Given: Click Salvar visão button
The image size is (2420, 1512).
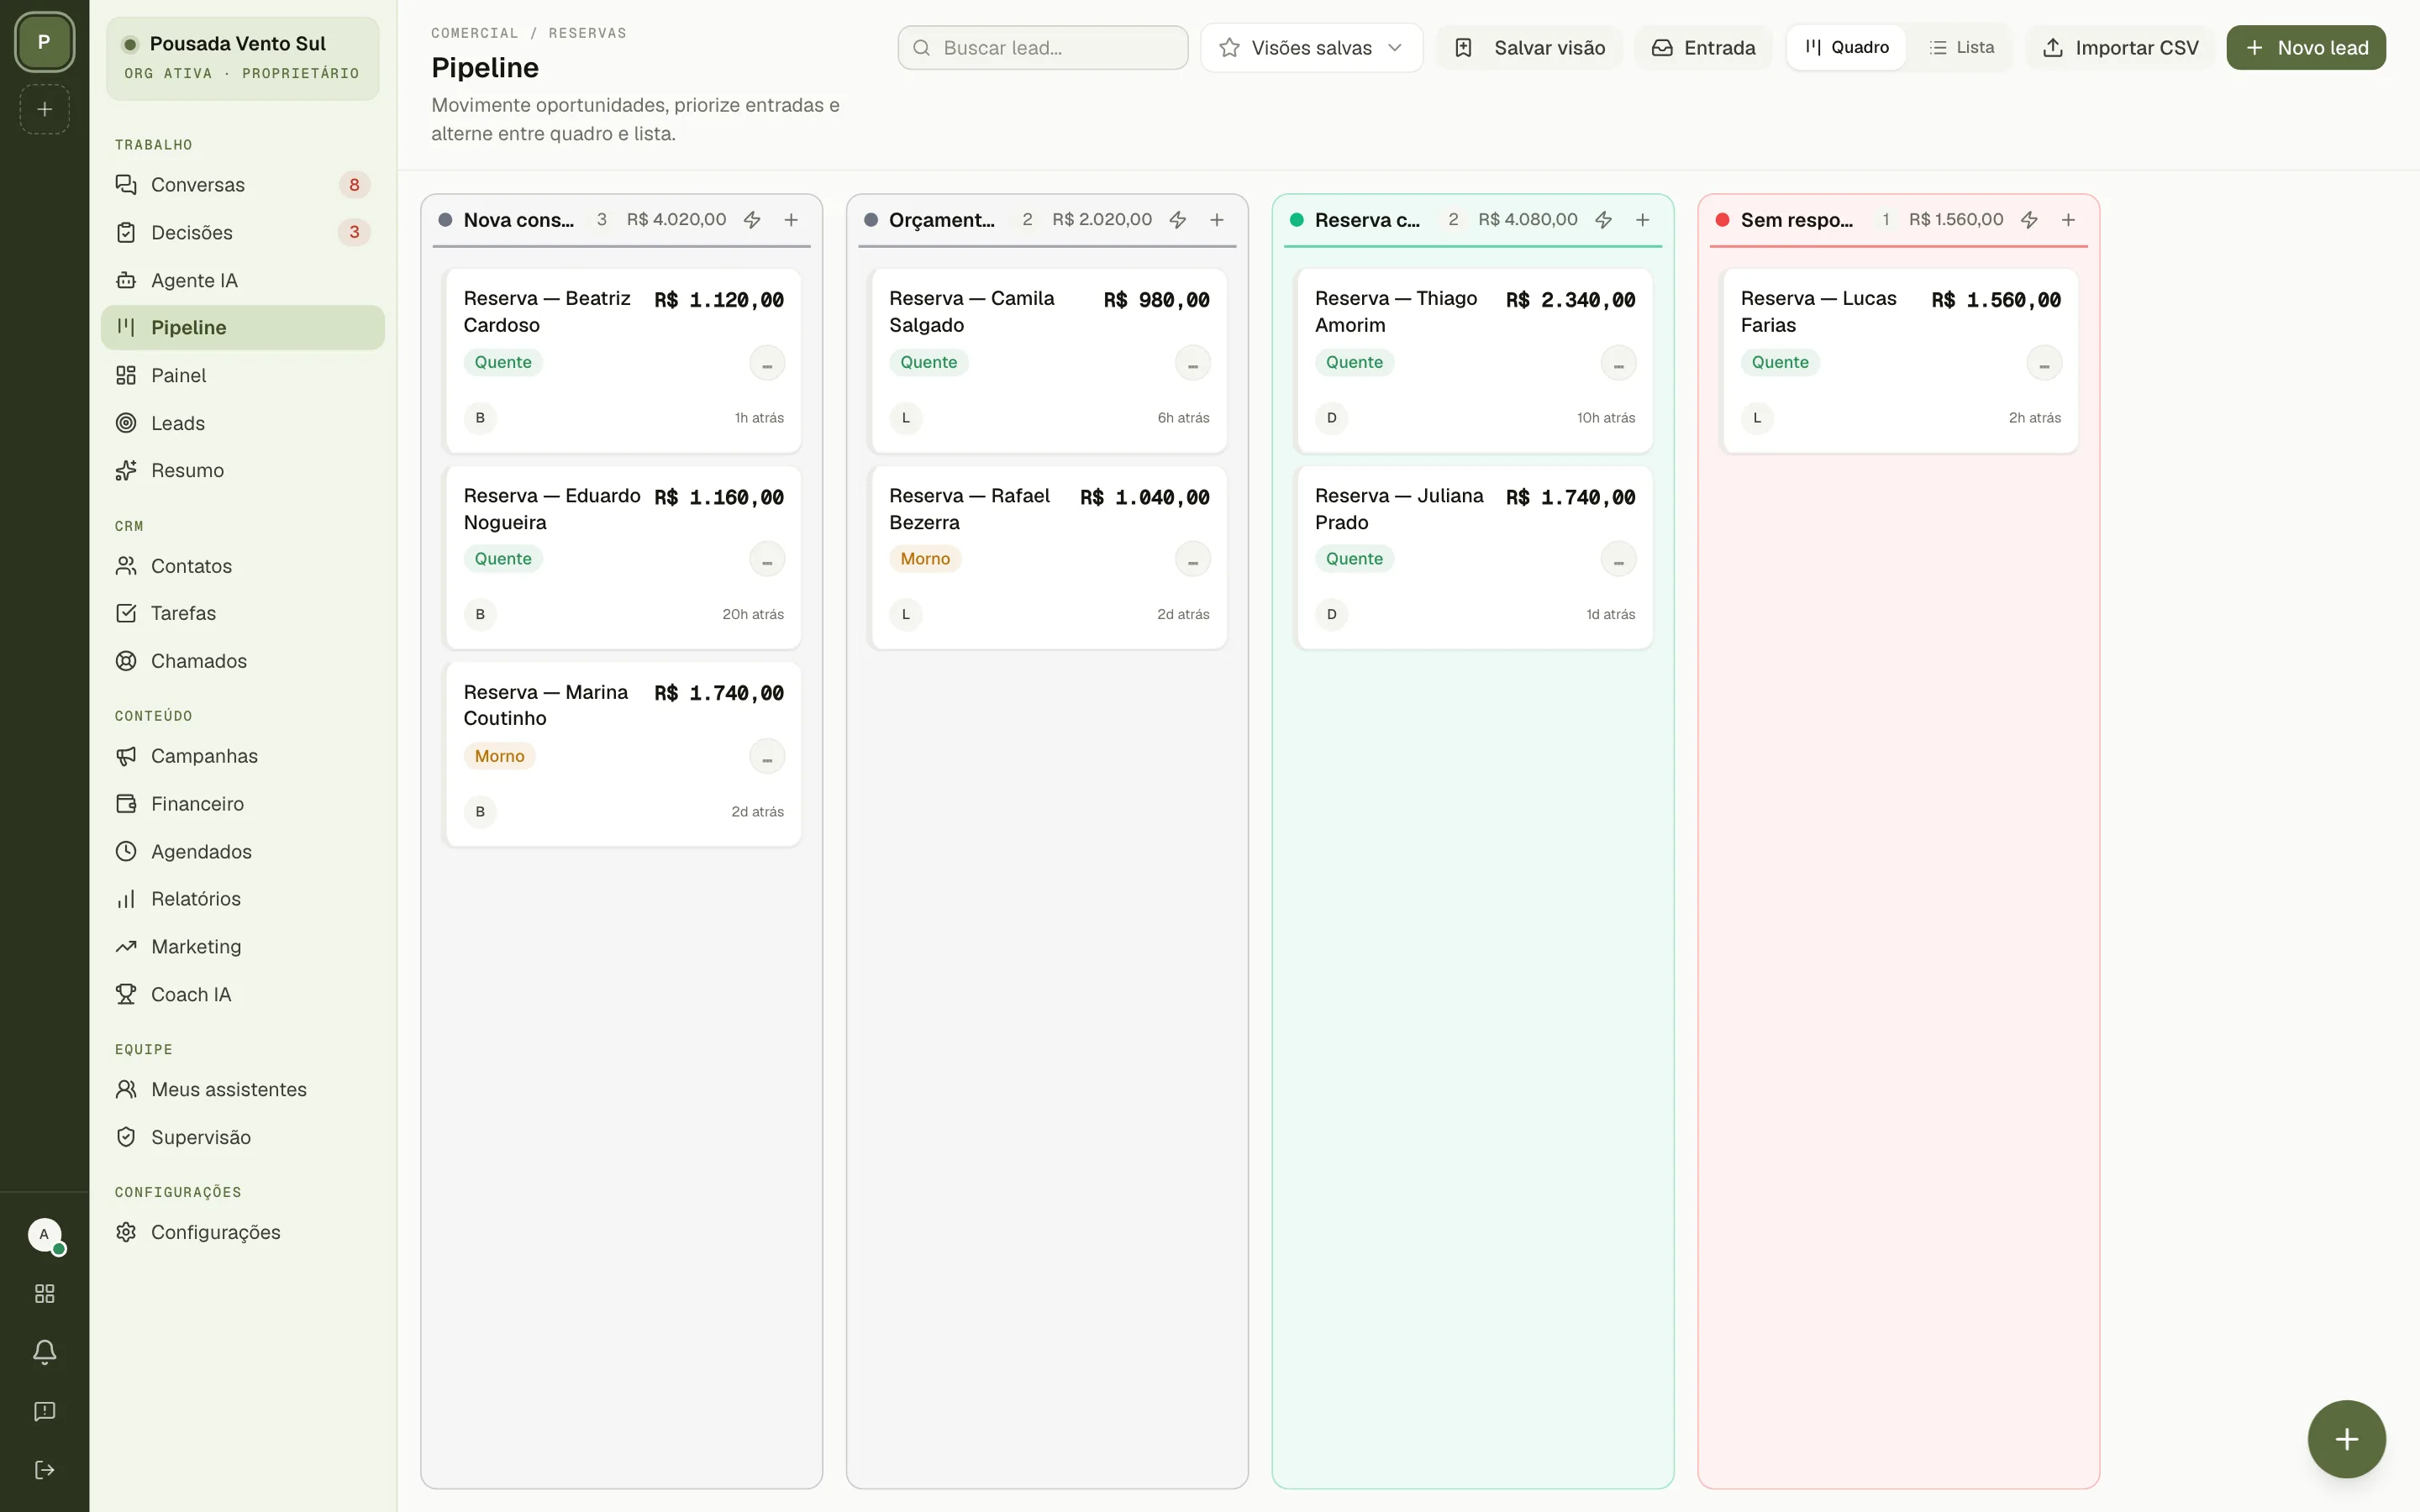Looking at the screenshot, I should click(x=1529, y=48).
